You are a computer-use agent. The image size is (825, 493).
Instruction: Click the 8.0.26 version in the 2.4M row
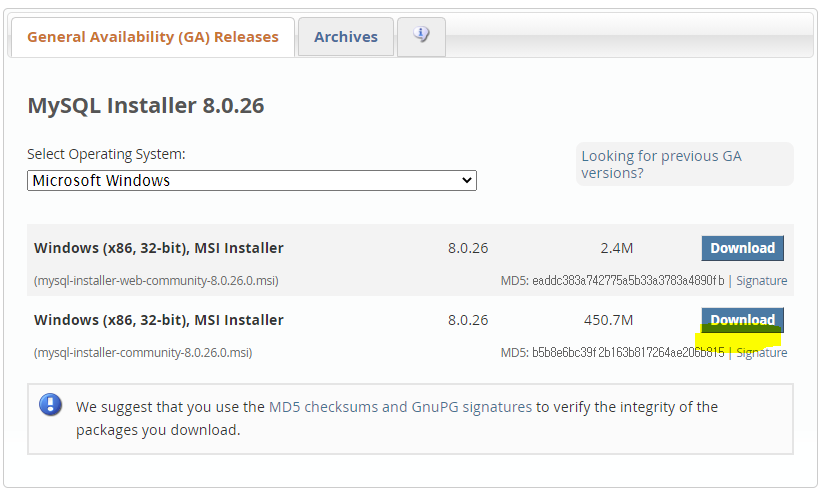(x=468, y=248)
